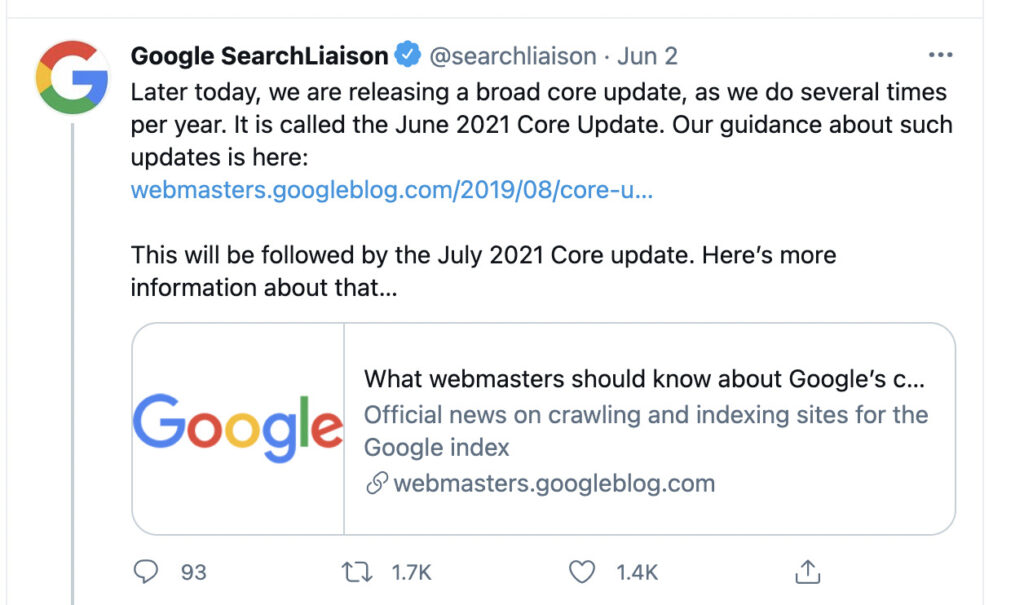Open the 'What webmasters should know' card title

[643, 380]
